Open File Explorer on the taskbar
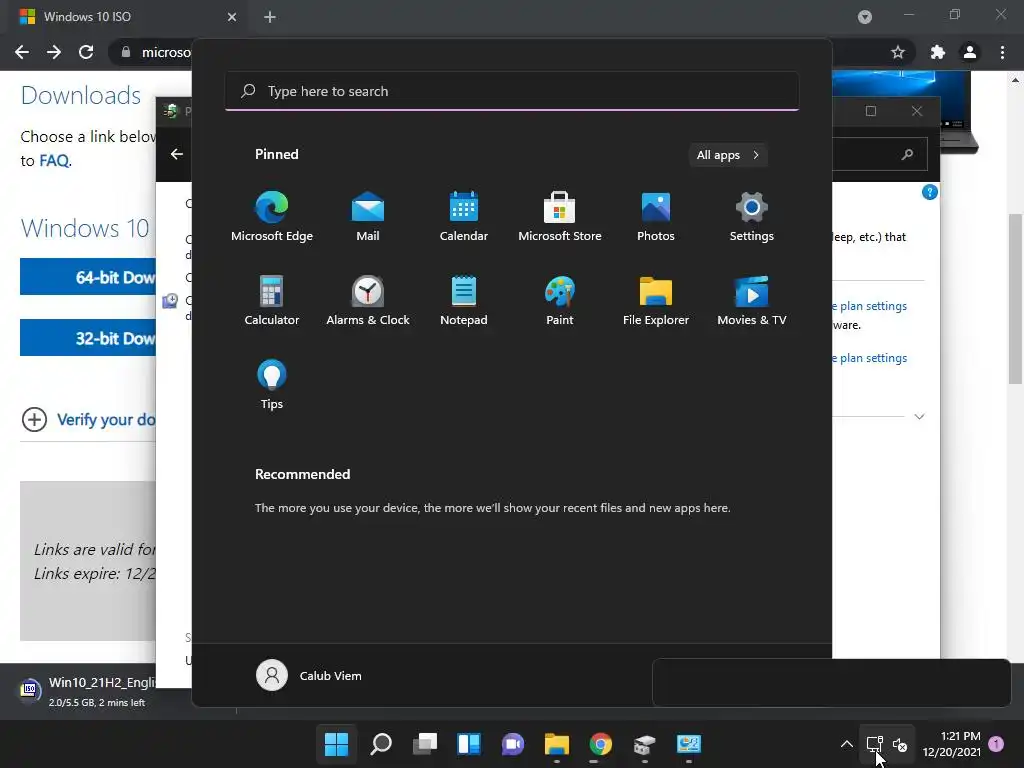 coord(556,744)
